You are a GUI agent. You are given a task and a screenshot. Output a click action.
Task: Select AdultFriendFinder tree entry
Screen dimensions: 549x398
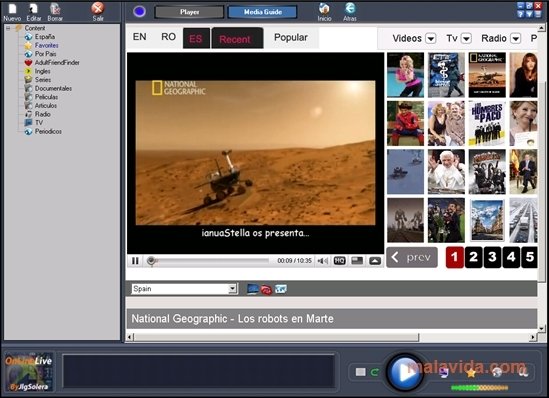point(57,63)
